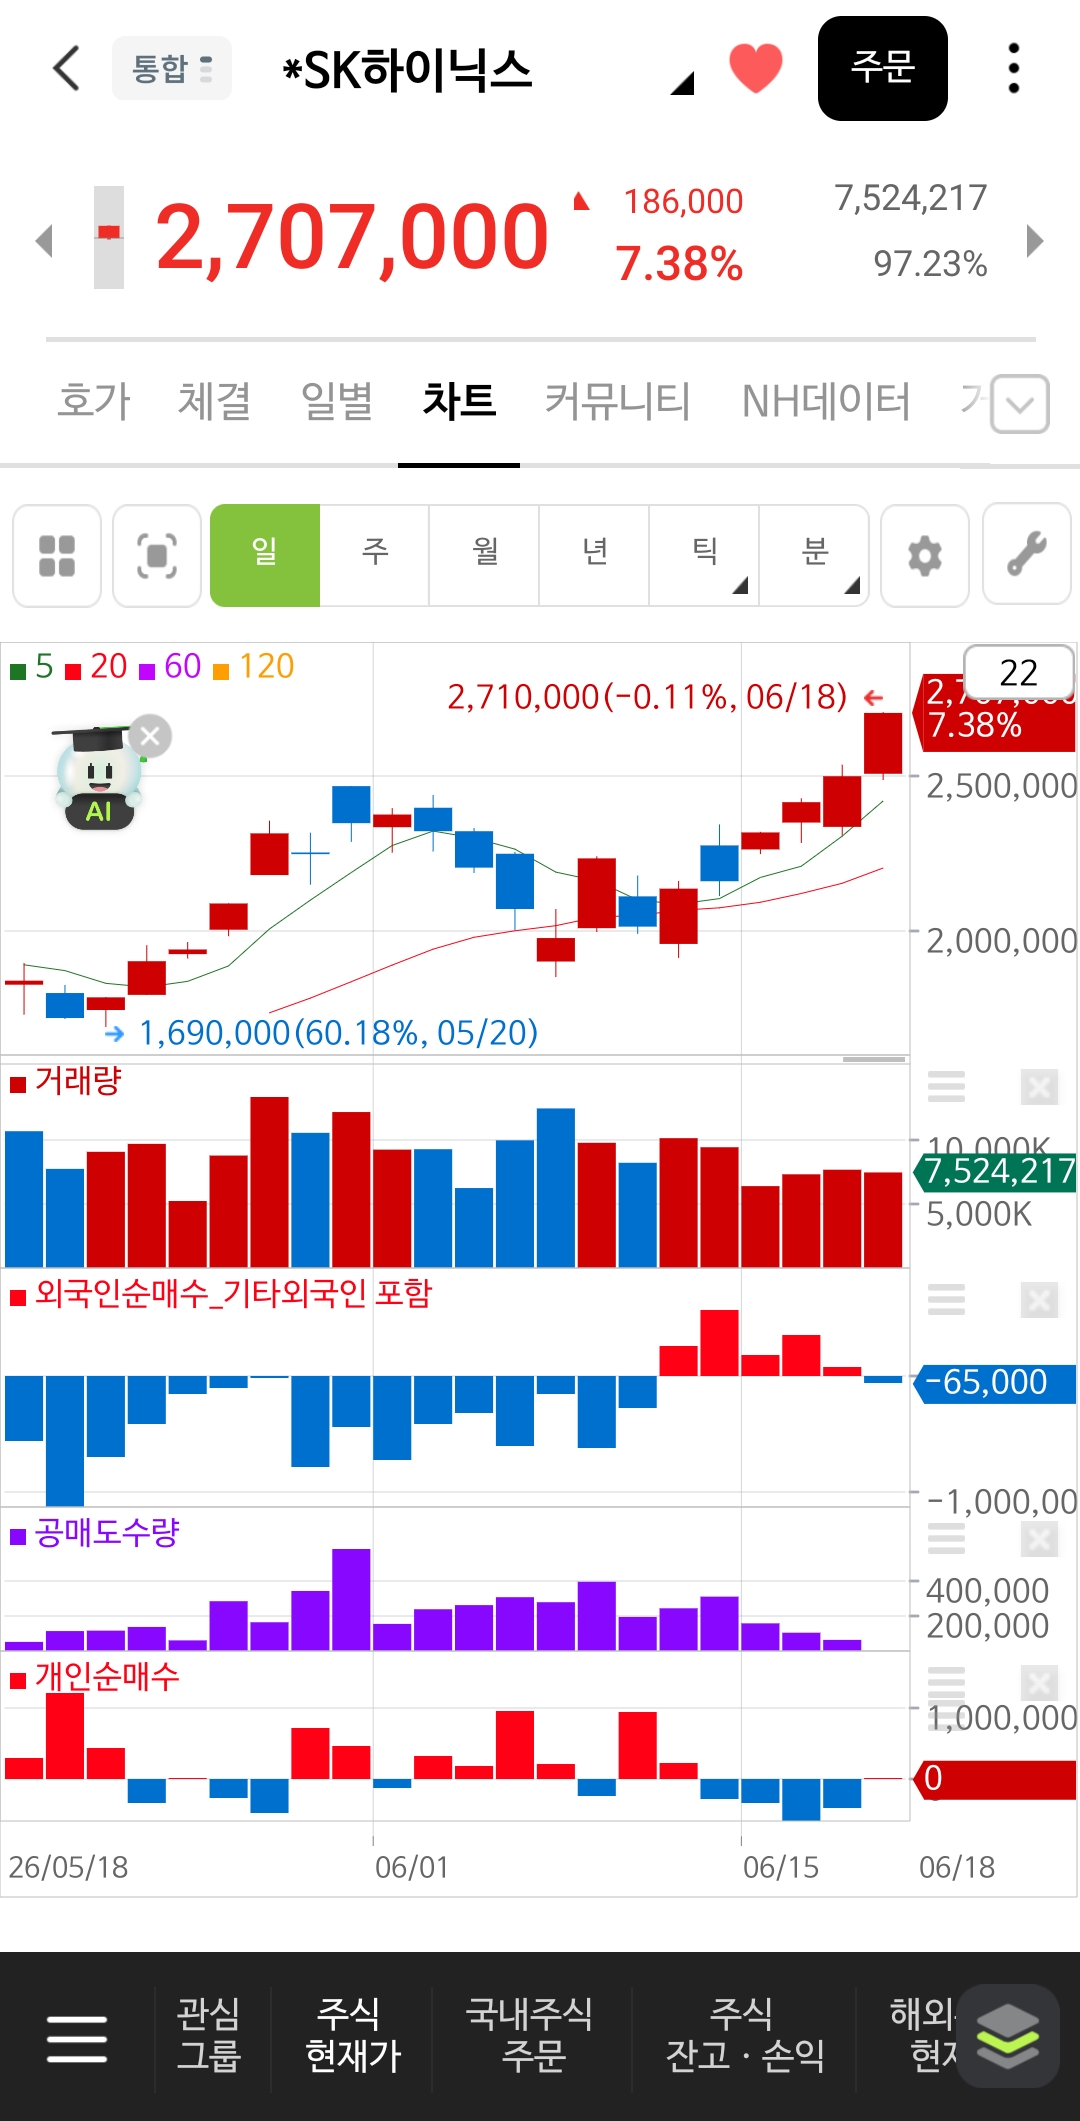Go to previous stock with left triangle
The image size is (1080, 2121).
(x=44, y=240)
